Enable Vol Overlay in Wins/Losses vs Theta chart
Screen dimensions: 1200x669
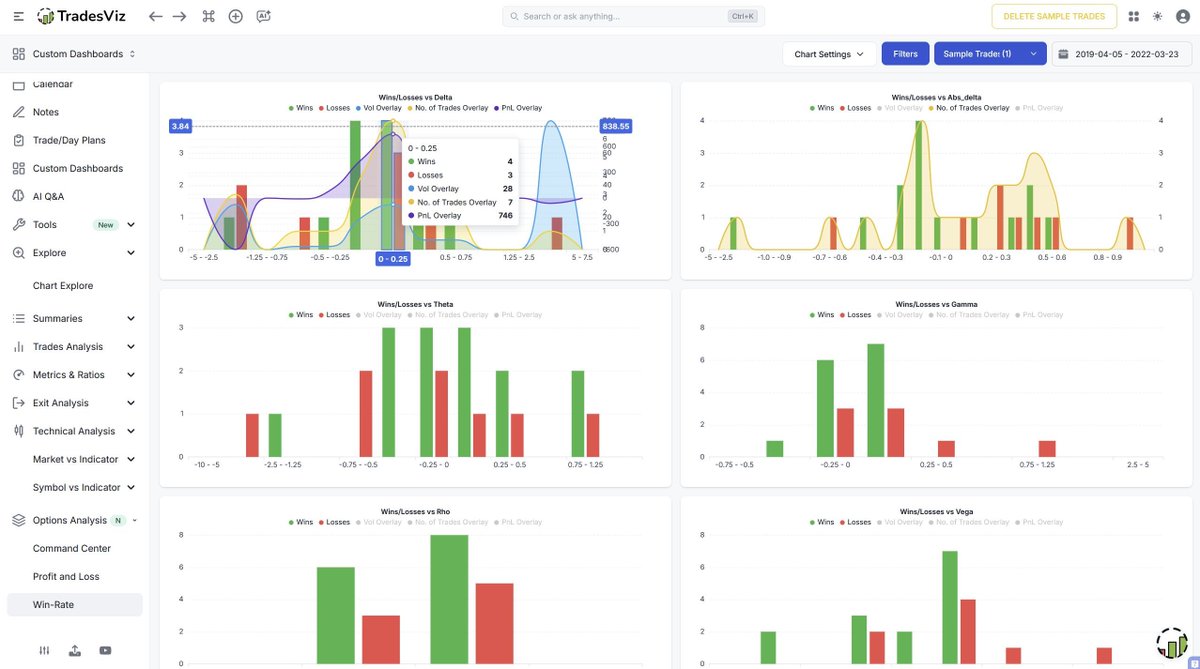379,315
